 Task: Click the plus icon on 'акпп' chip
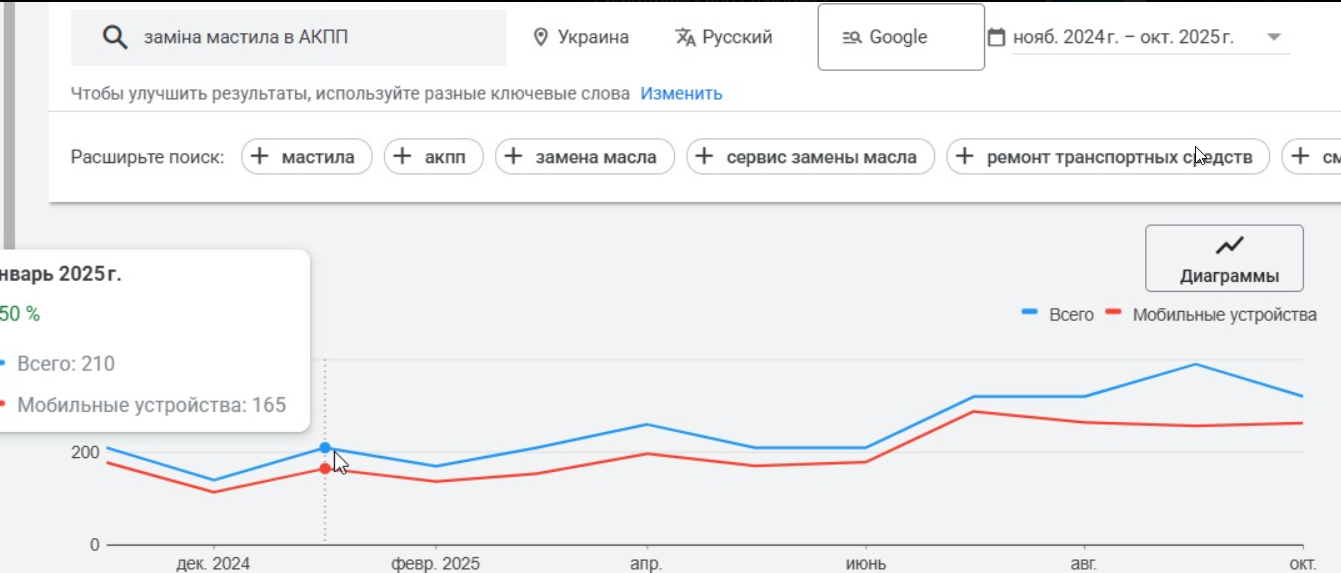402,157
